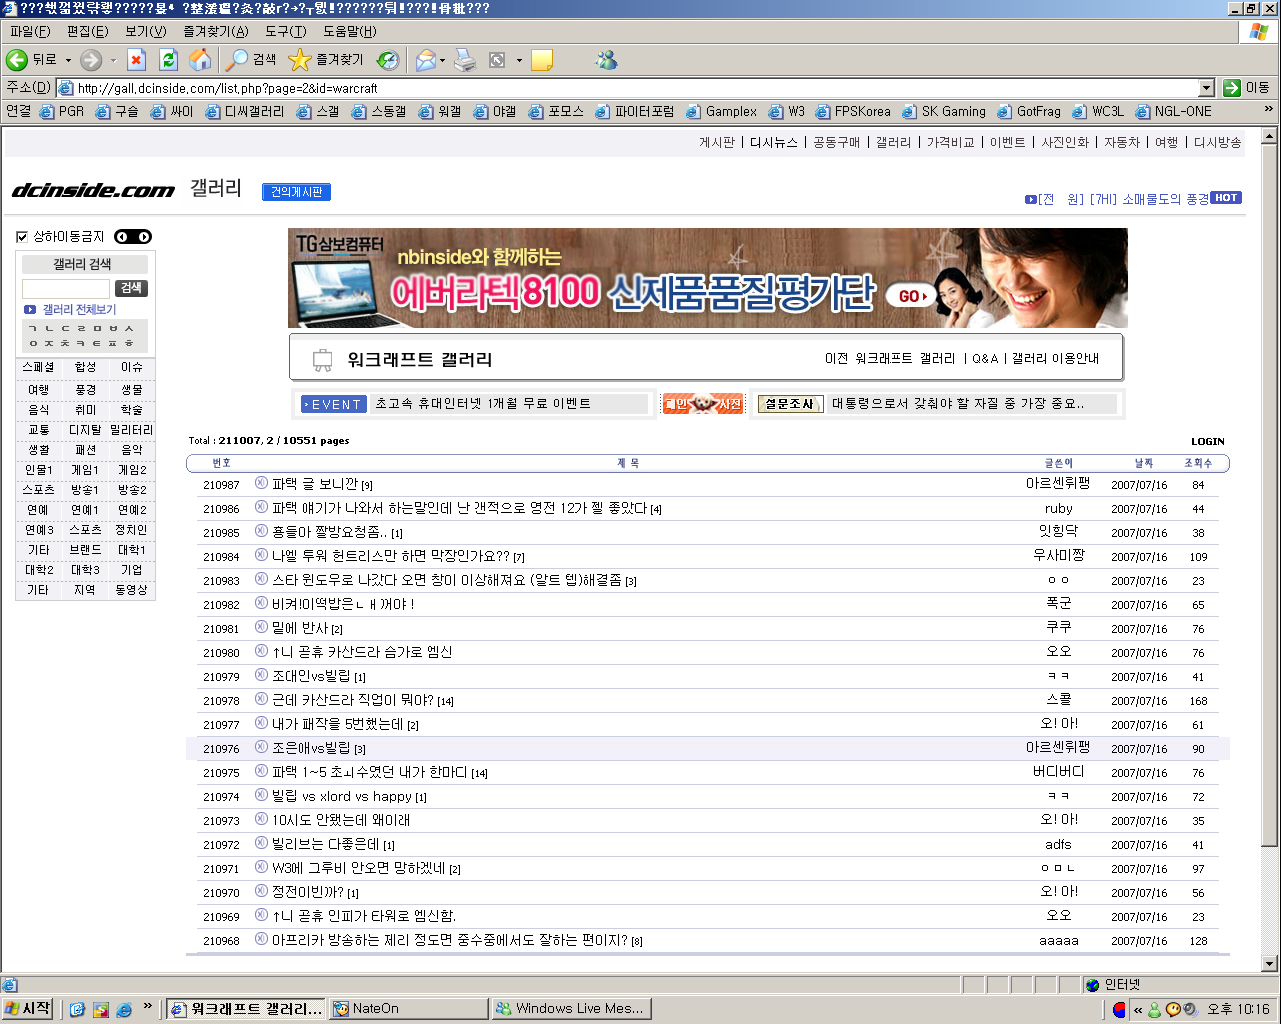
Task: Open the History clock icon in toolbar
Action: coord(387,60)
